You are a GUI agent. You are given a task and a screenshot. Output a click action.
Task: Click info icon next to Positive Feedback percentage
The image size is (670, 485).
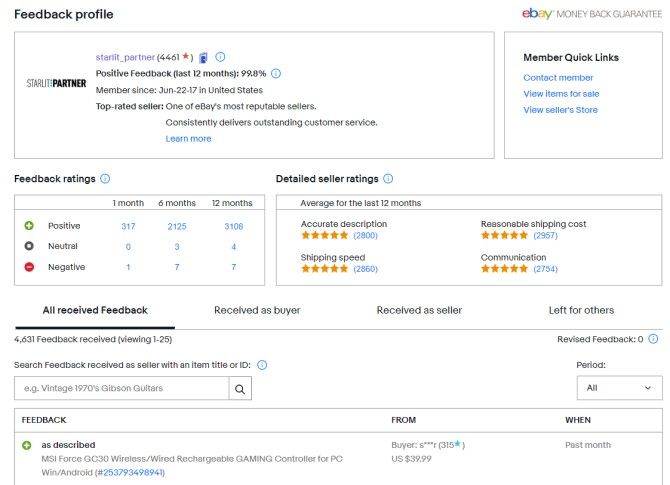pyautogui.click(x=276, y=73)
